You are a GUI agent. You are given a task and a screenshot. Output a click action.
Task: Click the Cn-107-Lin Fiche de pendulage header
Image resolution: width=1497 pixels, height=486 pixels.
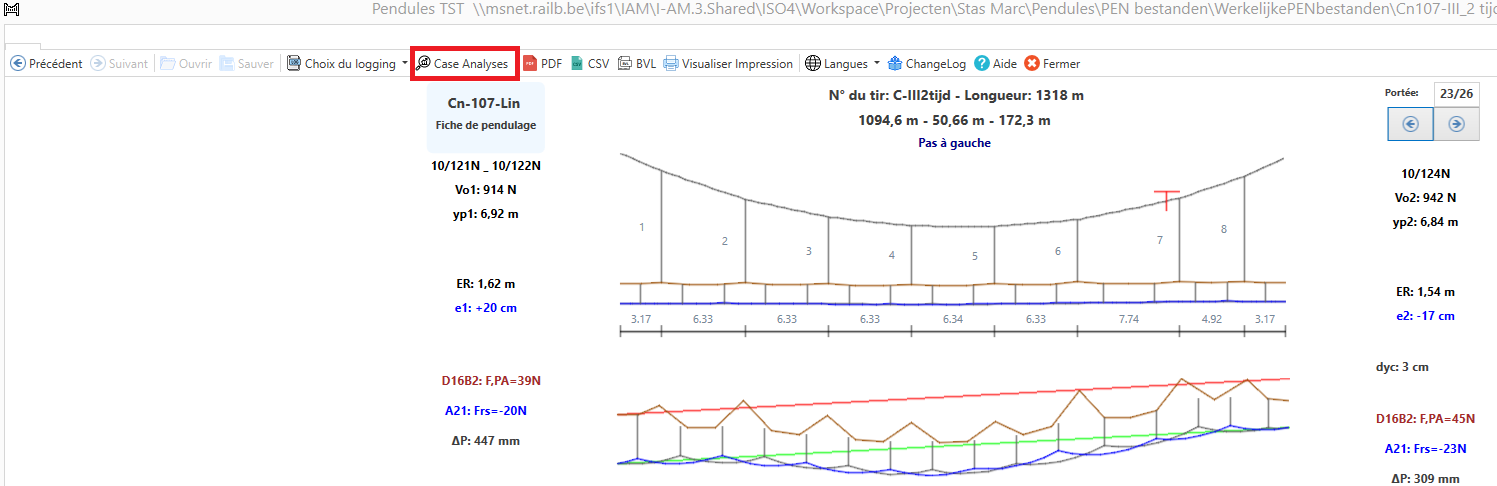[x=485, y=113]
